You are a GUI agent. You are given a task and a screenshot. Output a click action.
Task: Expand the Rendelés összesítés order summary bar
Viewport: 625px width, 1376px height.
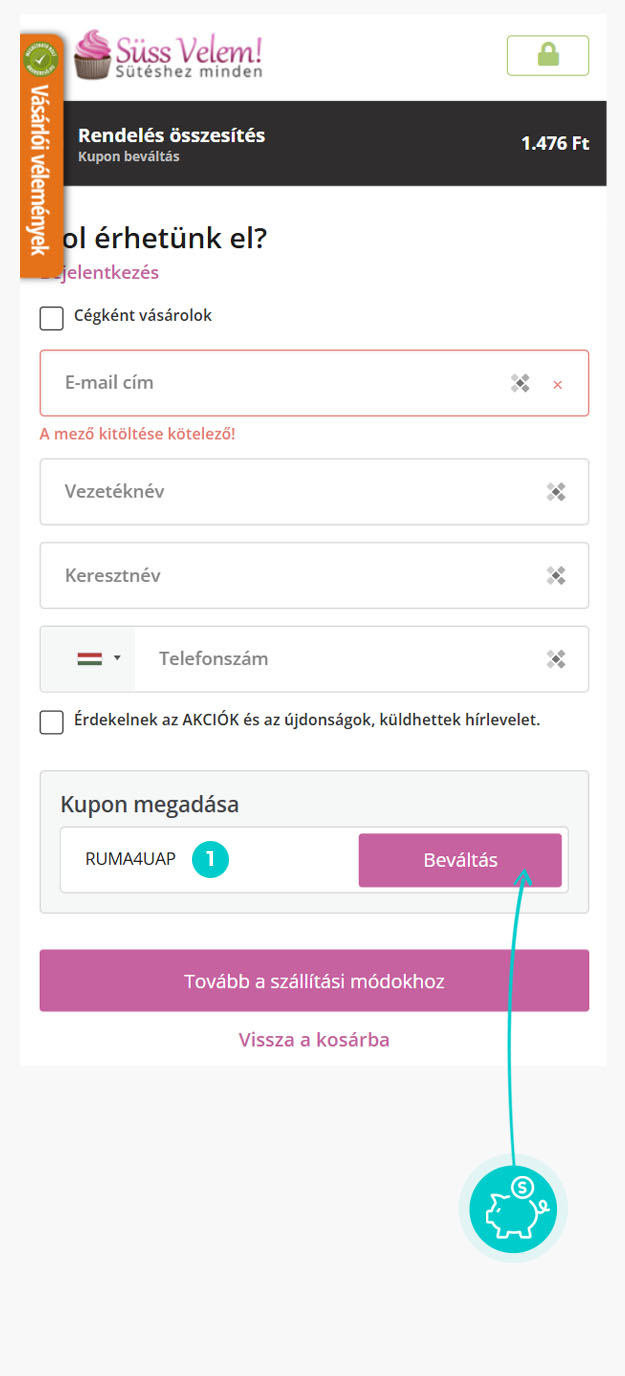(313, 143)
